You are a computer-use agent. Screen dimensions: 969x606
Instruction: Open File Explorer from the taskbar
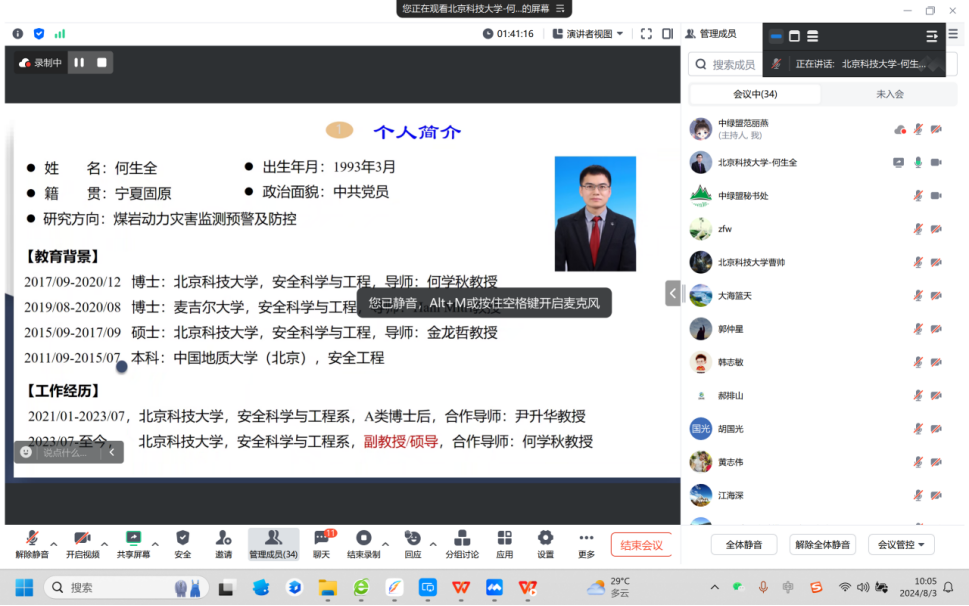click(328, 587)
